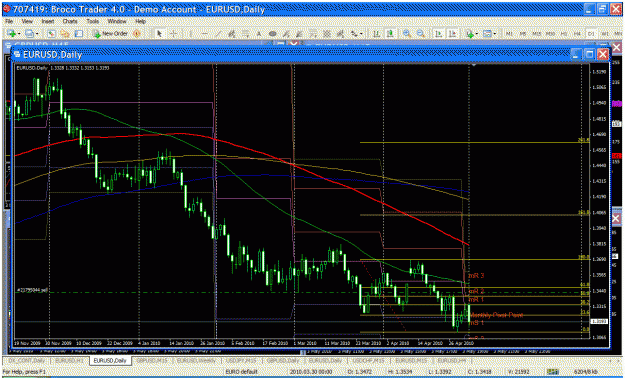Create a new chart via toolbar icon
Screen dimensions: 625x378
[11, 34]
